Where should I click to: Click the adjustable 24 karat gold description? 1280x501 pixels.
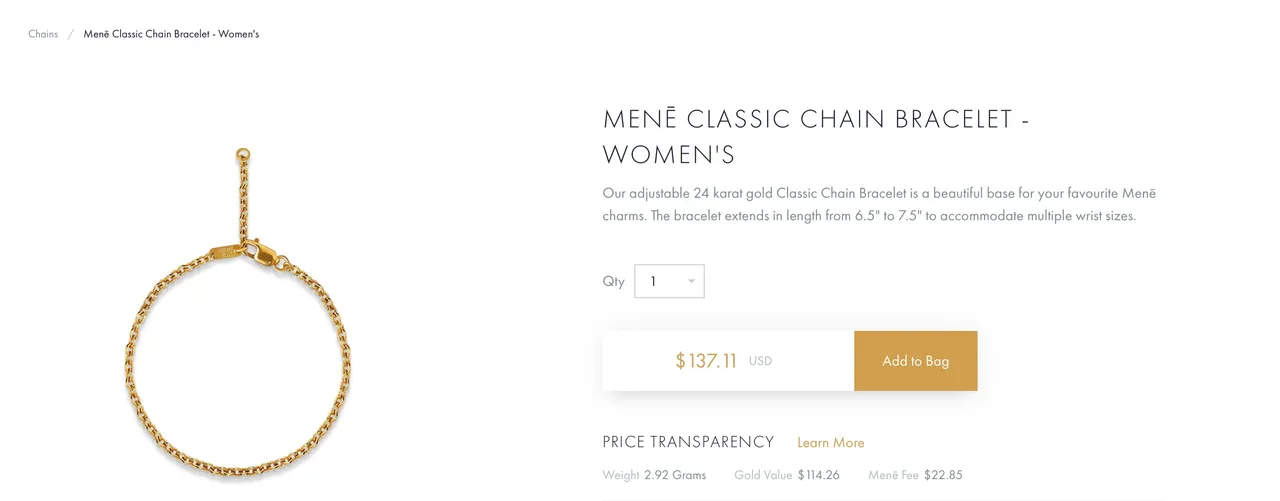pyautogui.click(x=879, y=204)
